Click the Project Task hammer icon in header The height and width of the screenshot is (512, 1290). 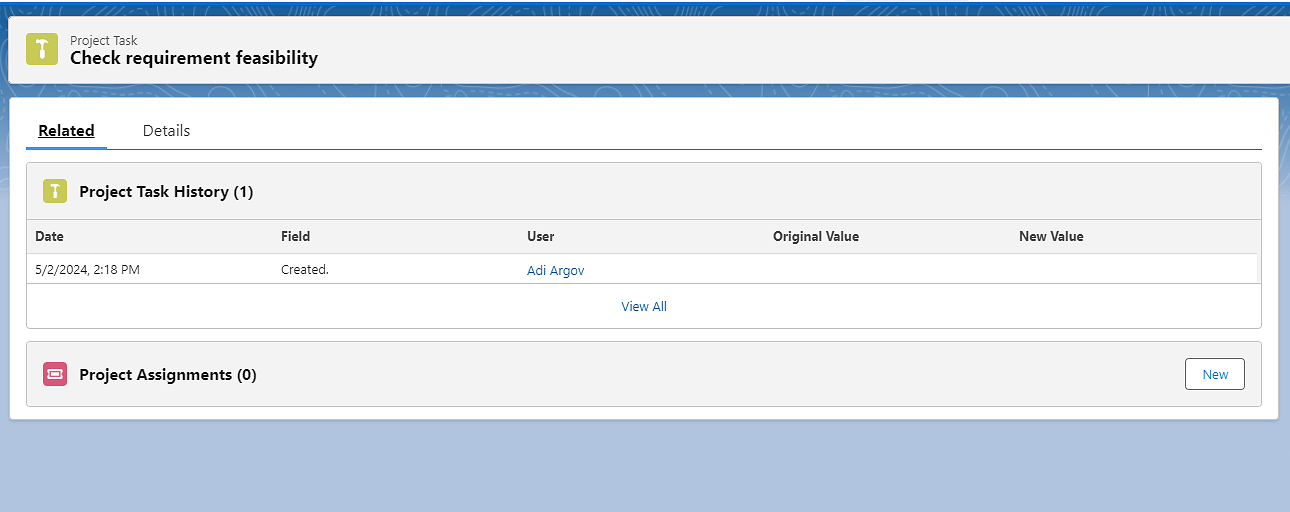click(42, 49)
